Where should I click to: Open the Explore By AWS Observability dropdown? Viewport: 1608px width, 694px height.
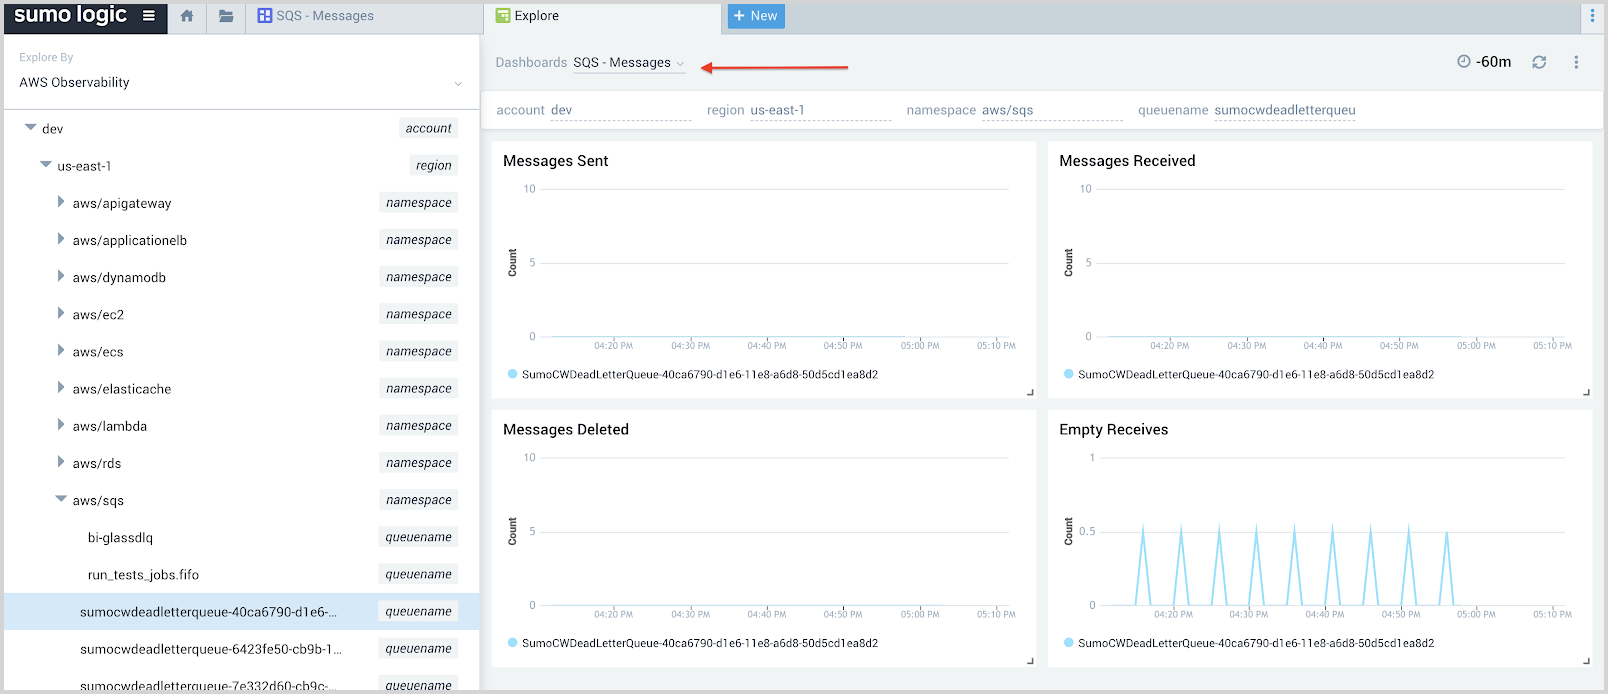(240, 83)
